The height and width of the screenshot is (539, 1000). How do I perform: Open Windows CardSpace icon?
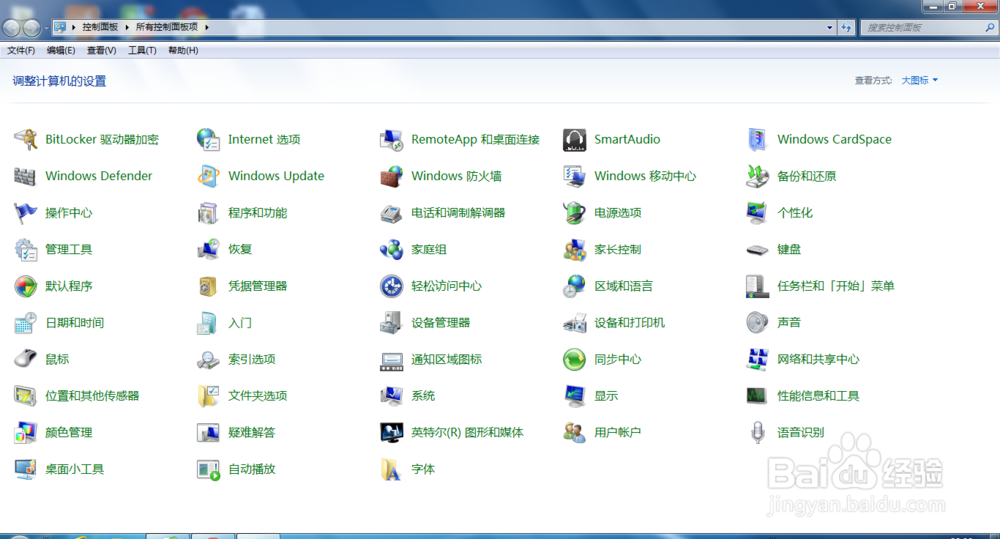tap(757, 139)
